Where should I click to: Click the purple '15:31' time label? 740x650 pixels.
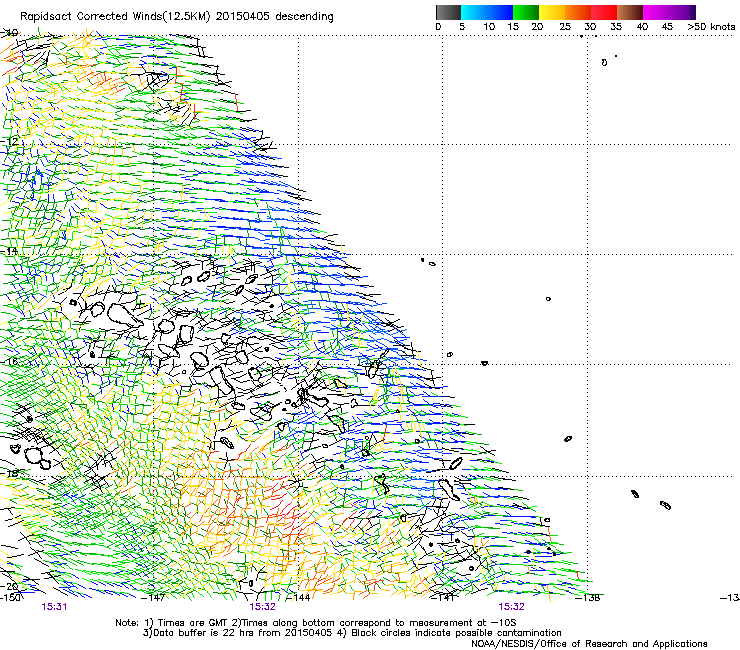pyautogui.click(x=54, y=607)
